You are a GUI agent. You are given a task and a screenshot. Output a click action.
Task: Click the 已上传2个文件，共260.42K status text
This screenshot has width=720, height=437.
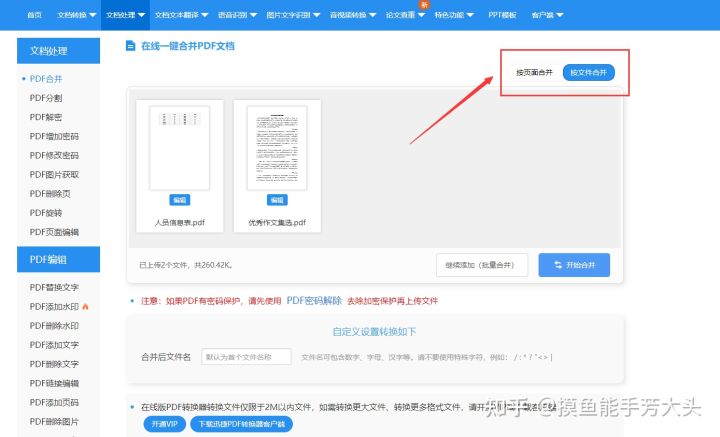coord(186,265)
